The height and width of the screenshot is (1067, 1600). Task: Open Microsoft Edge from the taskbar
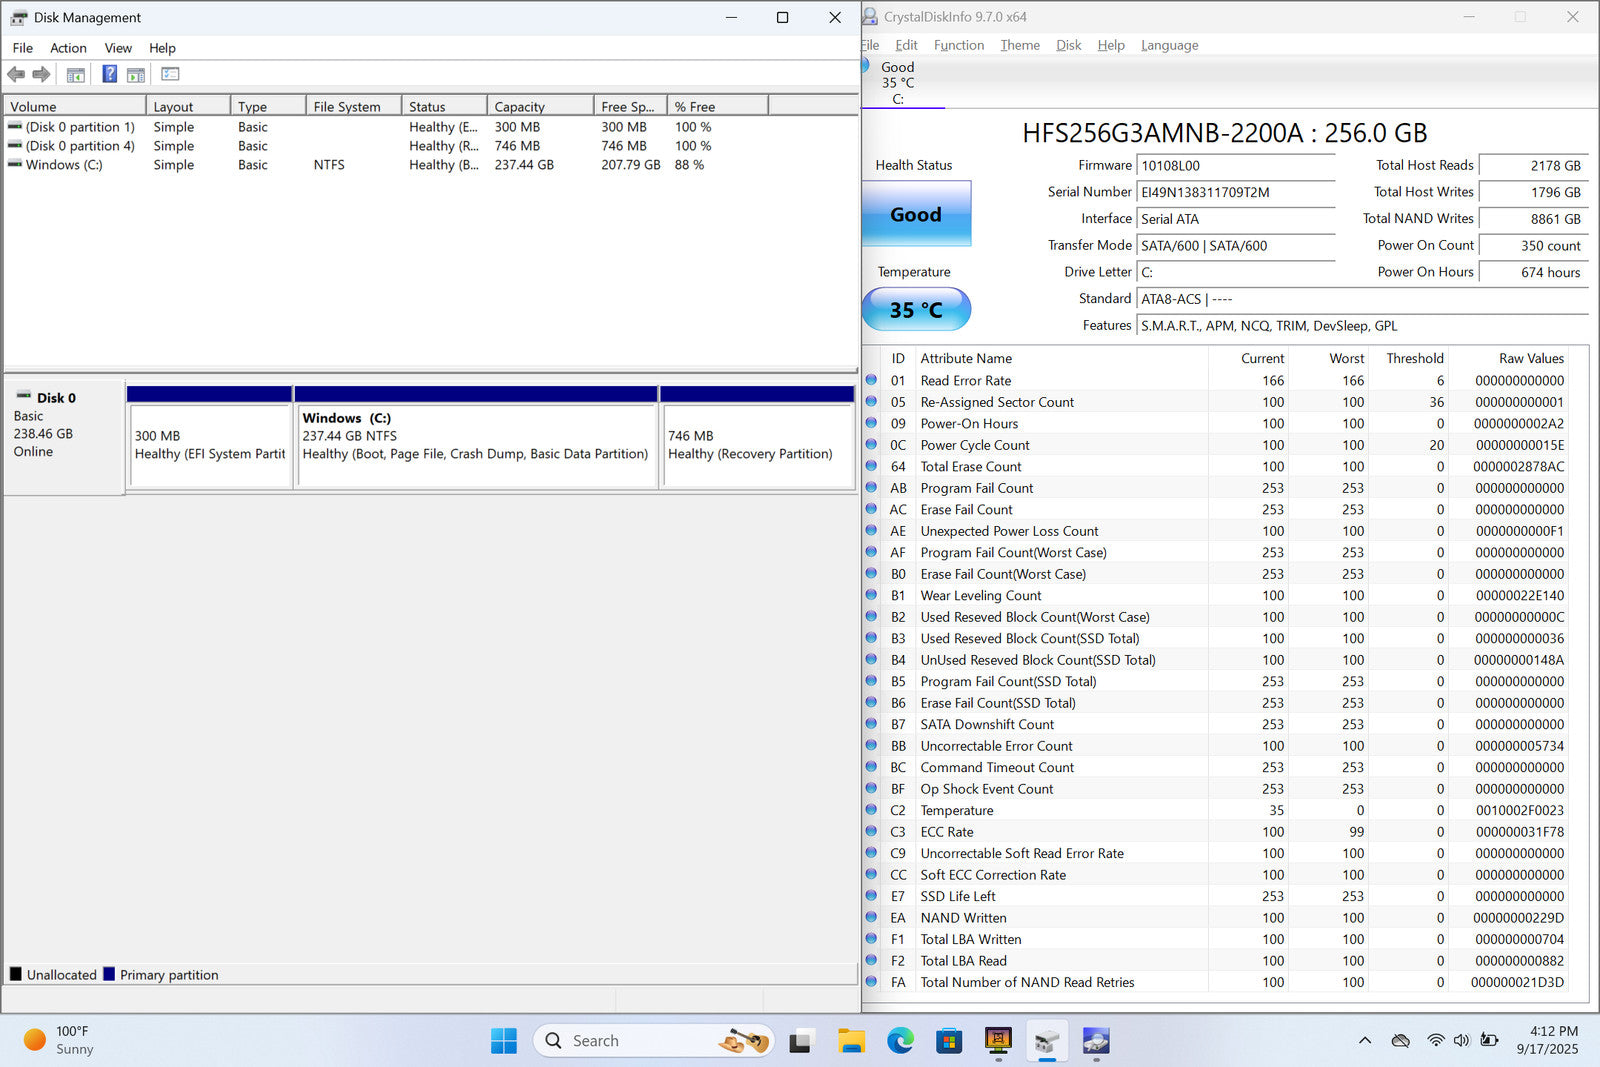click(900, 1041)
